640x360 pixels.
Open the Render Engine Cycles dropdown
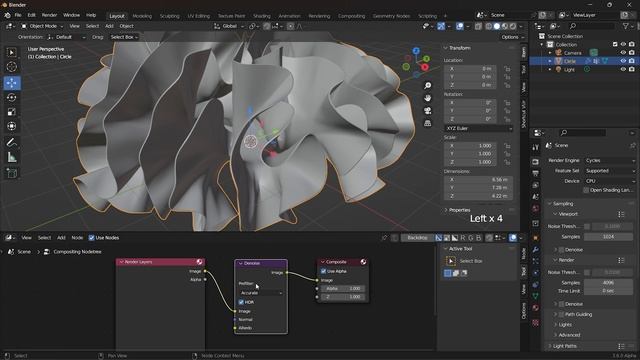[x=610, y=160]
